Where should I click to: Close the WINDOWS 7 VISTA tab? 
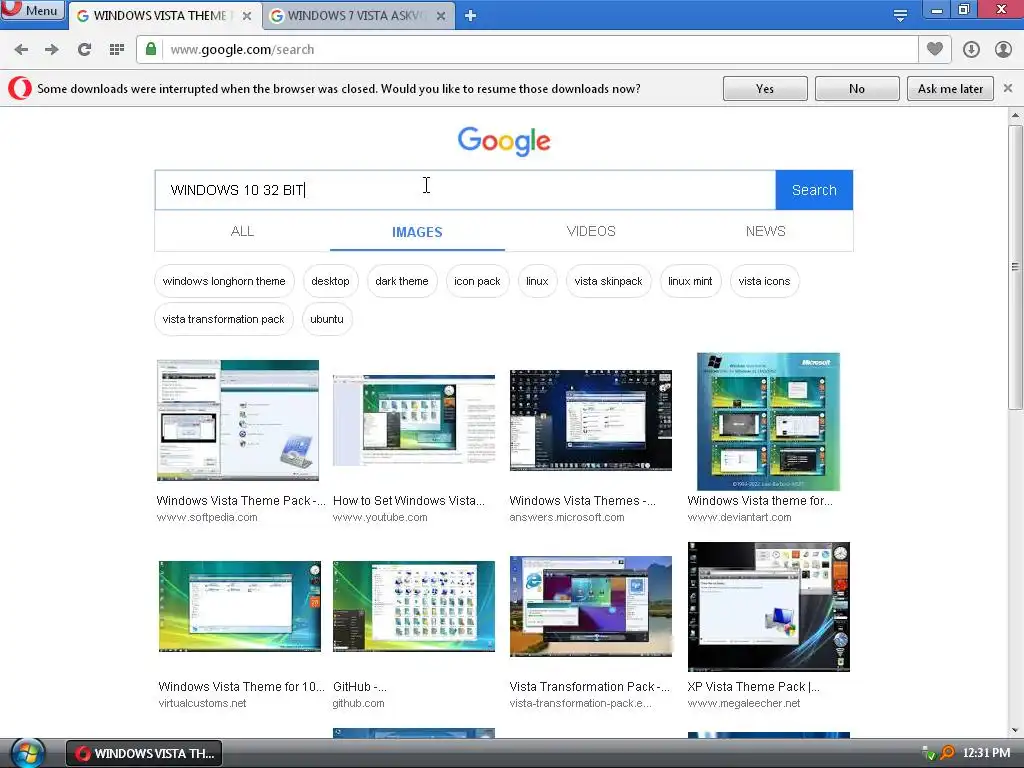point(441,16)
